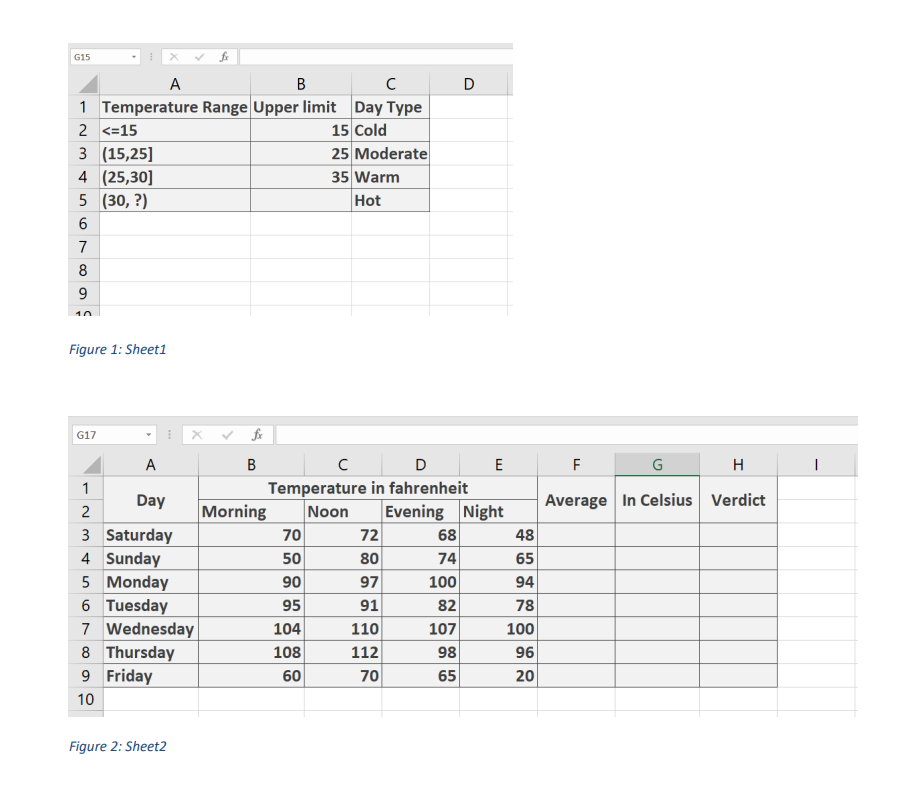The width and height of the screenshot is (910, 803).
Task: Select column header G in Sheet2
Action: (x=657, y=463)
